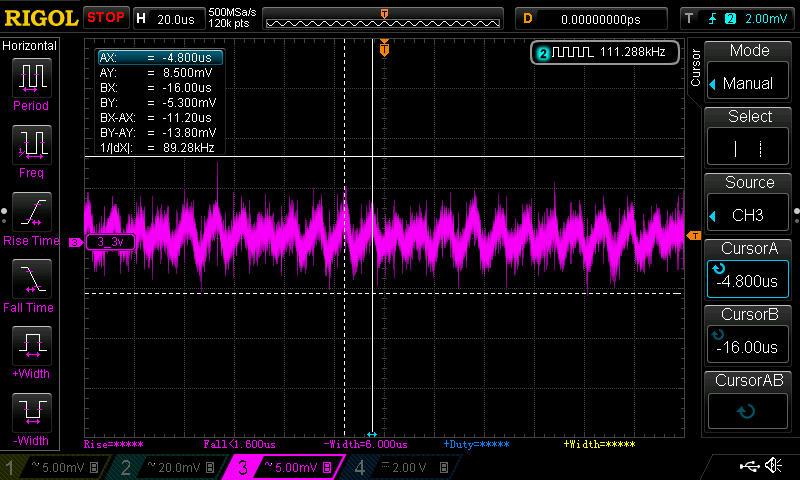Select the Freq measurement icon
800x480 pixels.
33,145
